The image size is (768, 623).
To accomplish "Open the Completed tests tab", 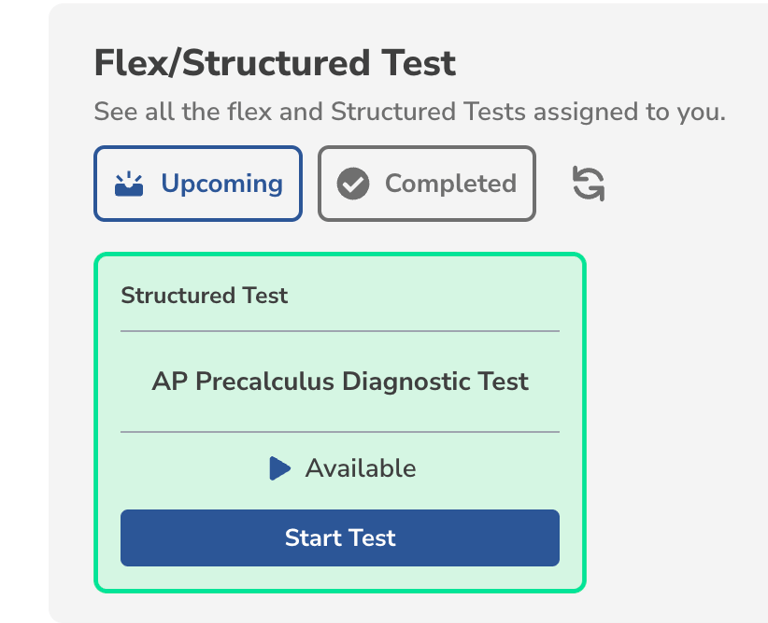I will (x=427, y=184).
